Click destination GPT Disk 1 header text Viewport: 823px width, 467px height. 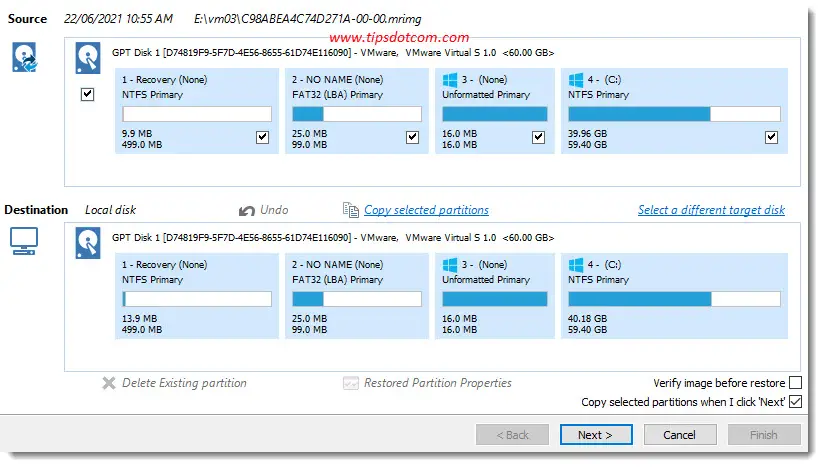[x=333, y=238]
